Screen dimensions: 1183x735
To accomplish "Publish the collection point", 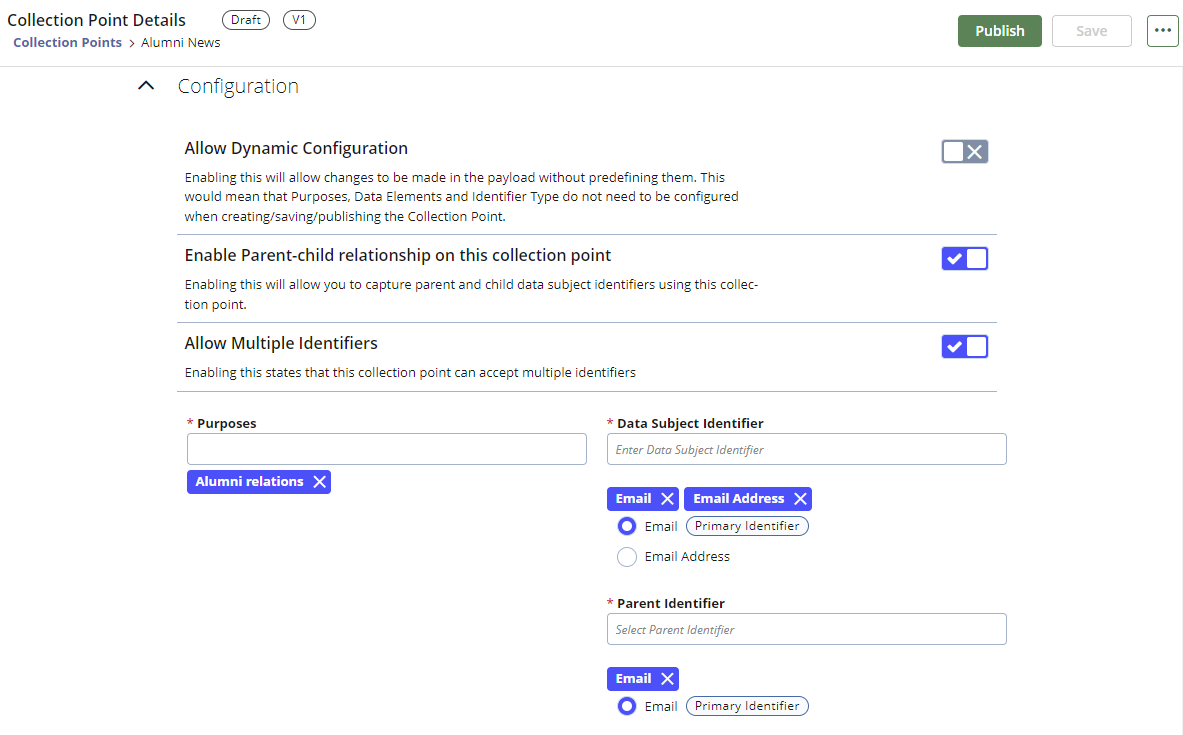I will [999, 31].
